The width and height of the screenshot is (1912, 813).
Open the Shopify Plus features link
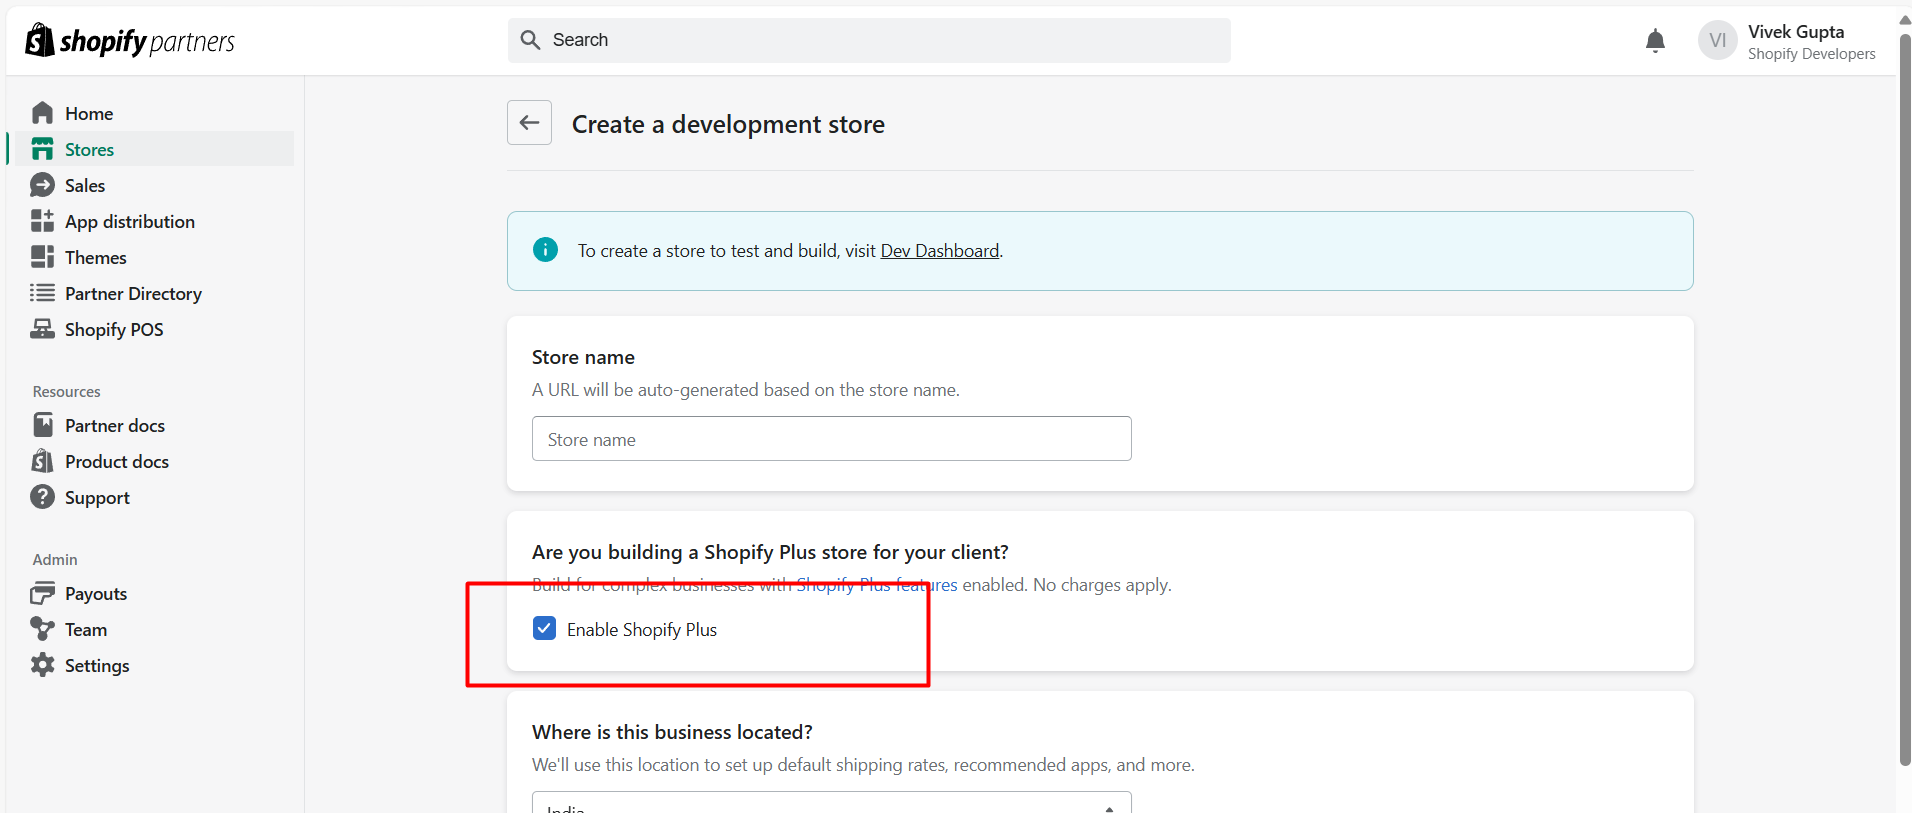(876, 585)
